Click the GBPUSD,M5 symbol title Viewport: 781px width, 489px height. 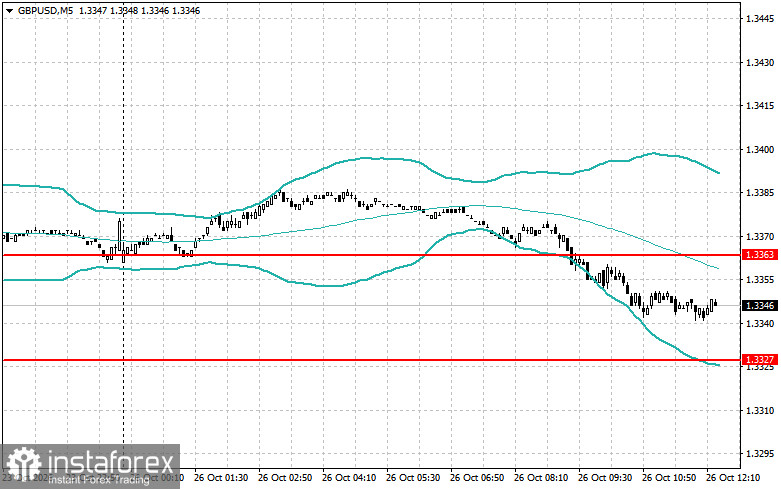[x=44, y=10]
